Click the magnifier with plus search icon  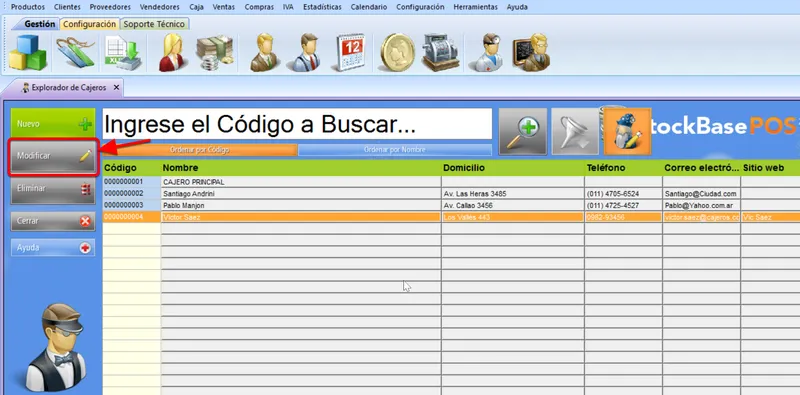522,131
